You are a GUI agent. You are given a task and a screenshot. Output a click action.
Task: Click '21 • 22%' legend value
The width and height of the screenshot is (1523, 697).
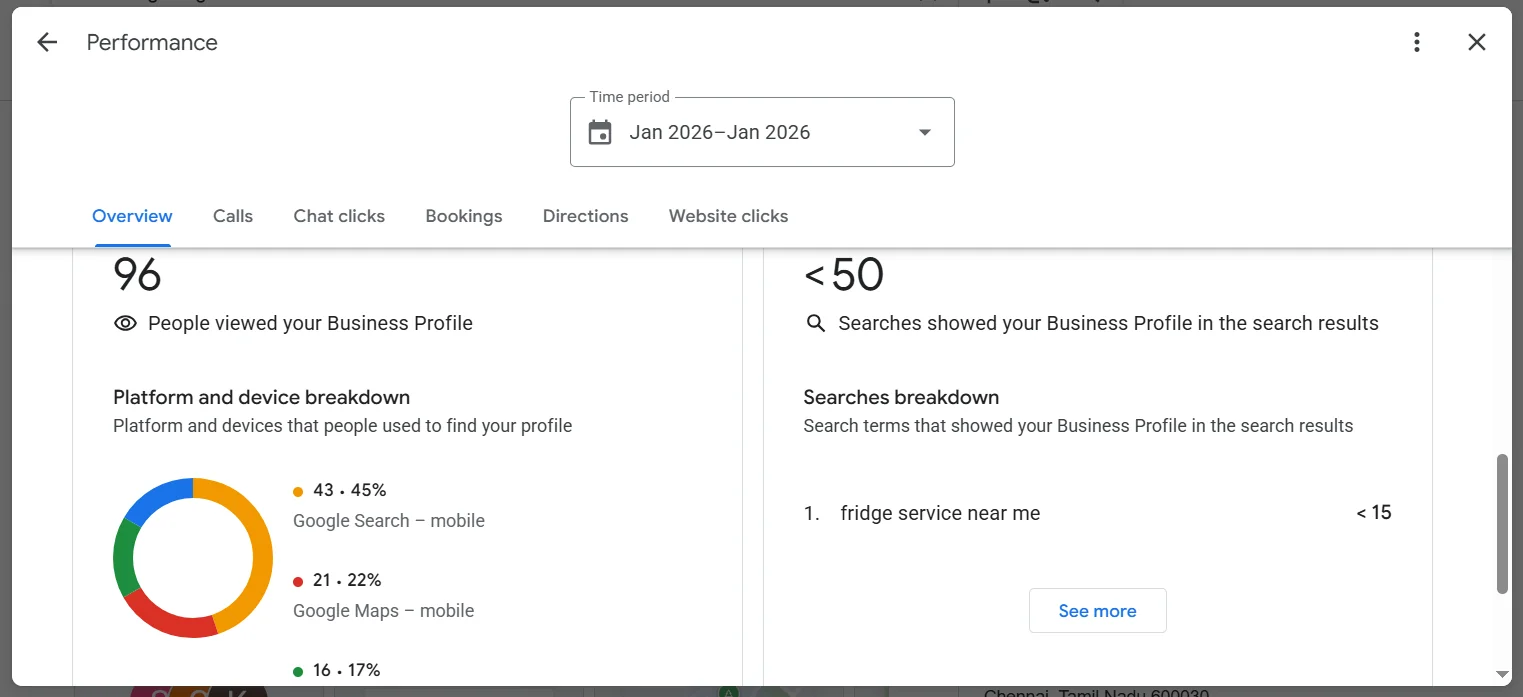pos(347,580)
